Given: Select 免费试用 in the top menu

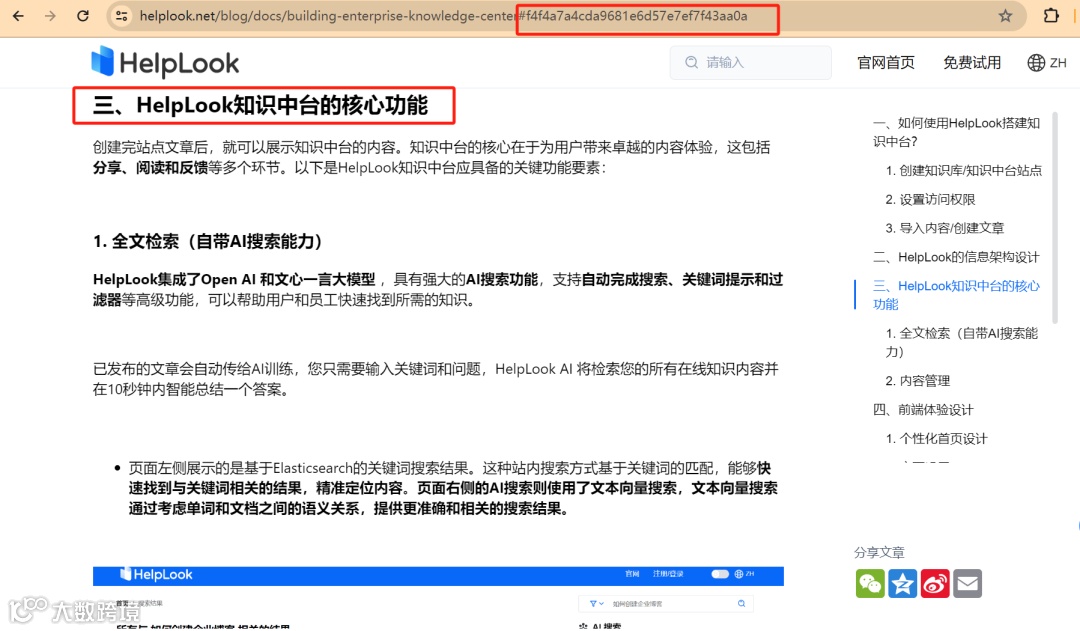Looking at the screenshot, I should 971,62.
